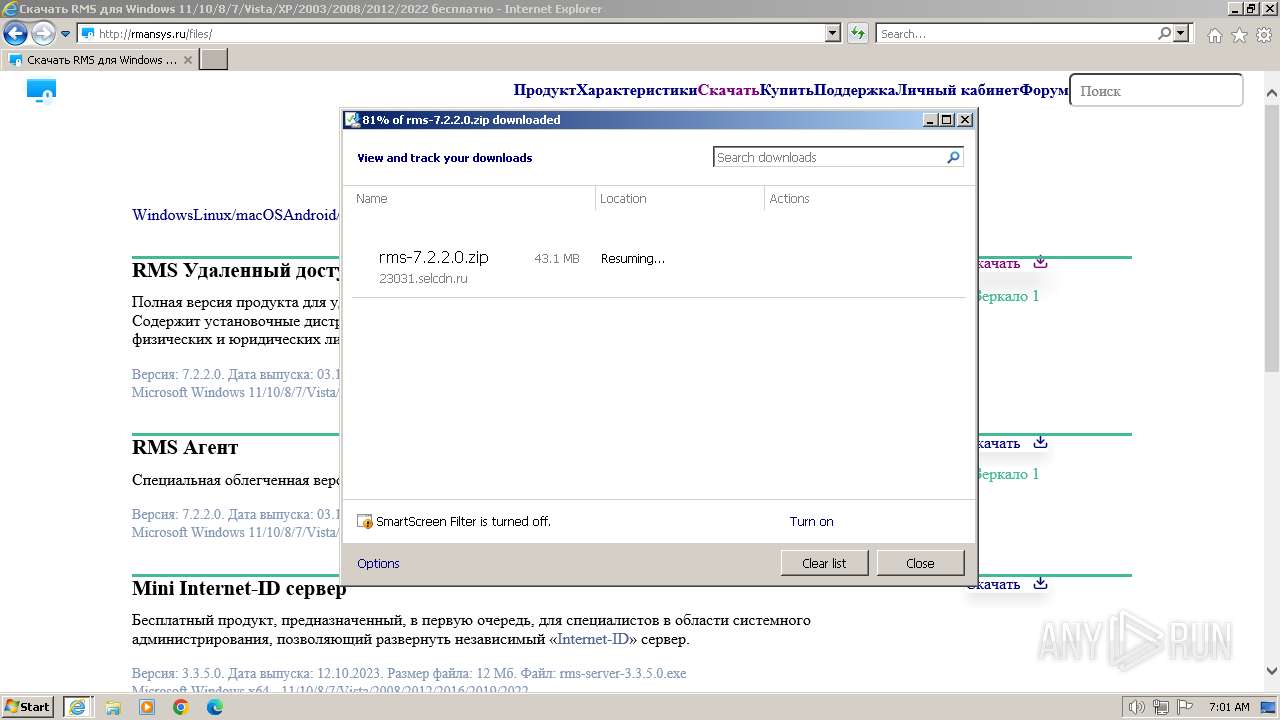Click the SmartScreen shield warning icon

365,521
